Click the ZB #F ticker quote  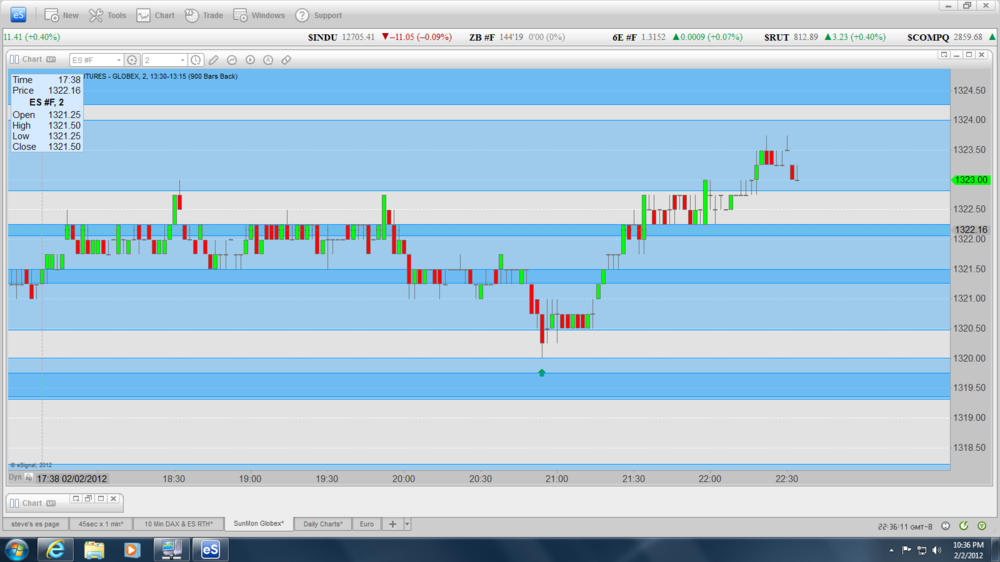click(x=517, y=37)
